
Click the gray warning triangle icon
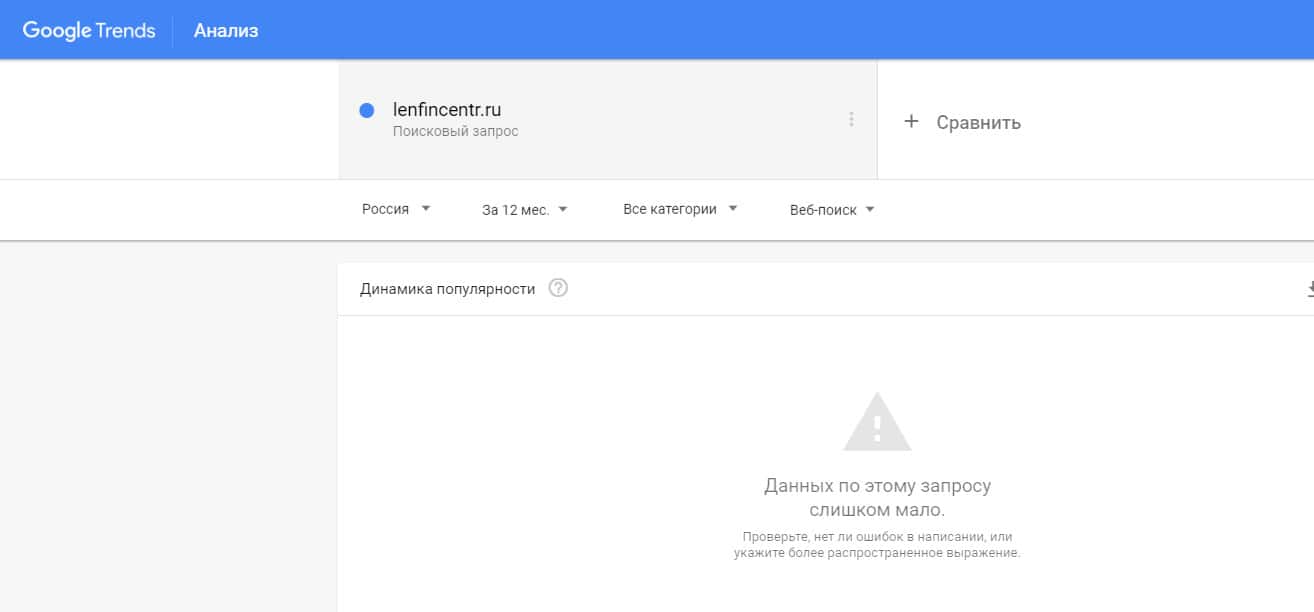pos(877,422)
